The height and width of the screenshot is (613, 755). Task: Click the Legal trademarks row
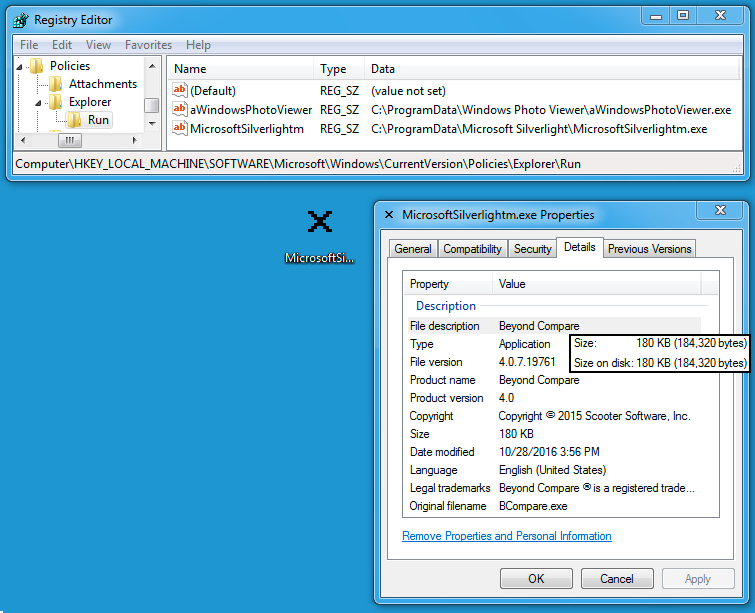554,488
